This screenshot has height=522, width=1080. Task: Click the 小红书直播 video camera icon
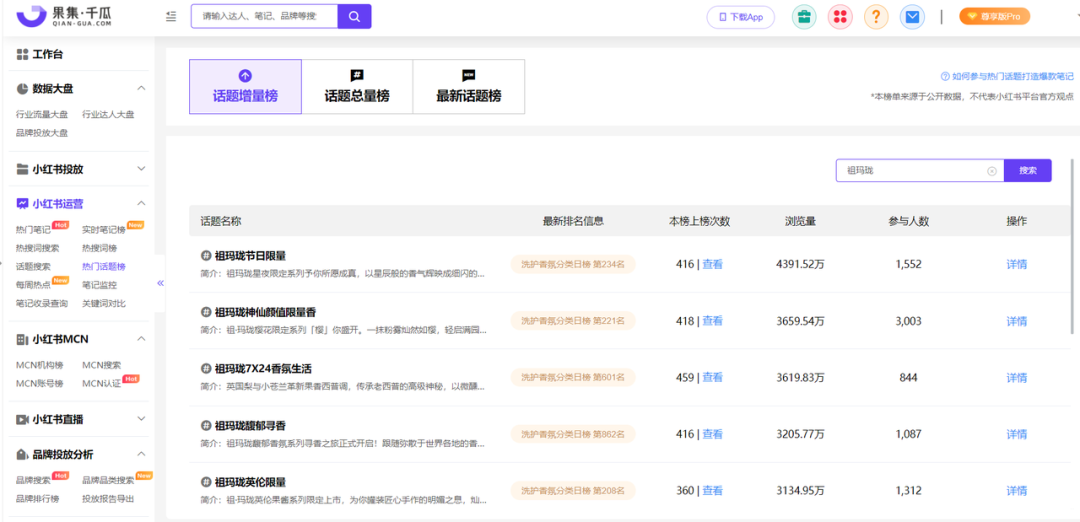click(22, 419)
